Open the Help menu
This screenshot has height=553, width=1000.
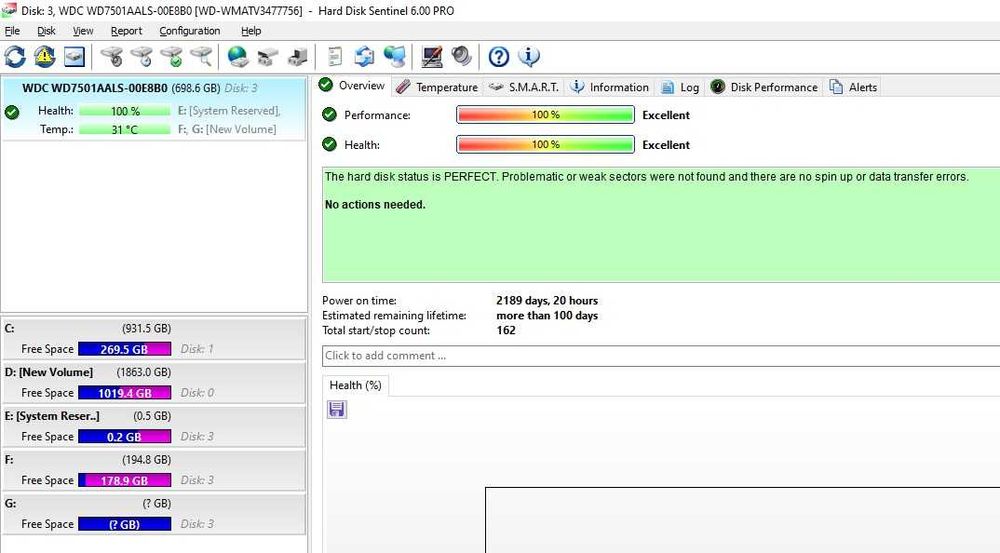(x=251, y=31)
